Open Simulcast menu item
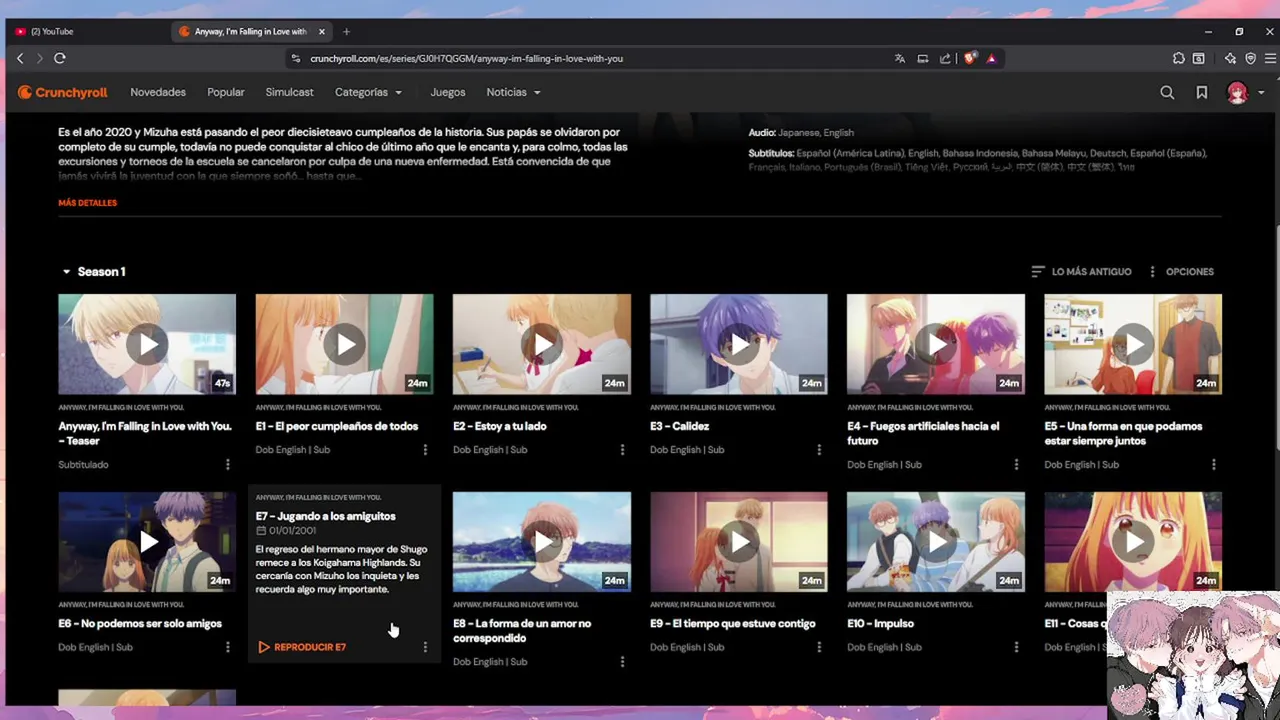 [289, 92]
